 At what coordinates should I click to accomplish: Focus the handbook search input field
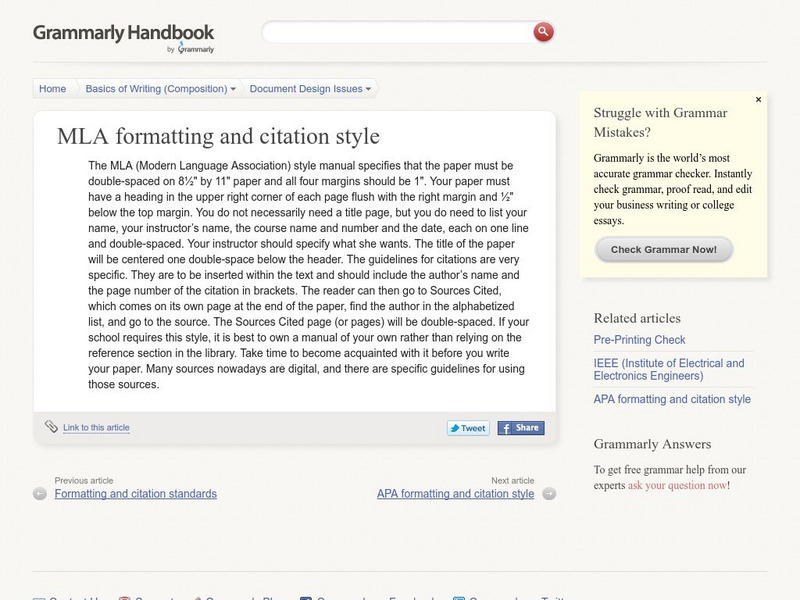click(x=395, y=32)
